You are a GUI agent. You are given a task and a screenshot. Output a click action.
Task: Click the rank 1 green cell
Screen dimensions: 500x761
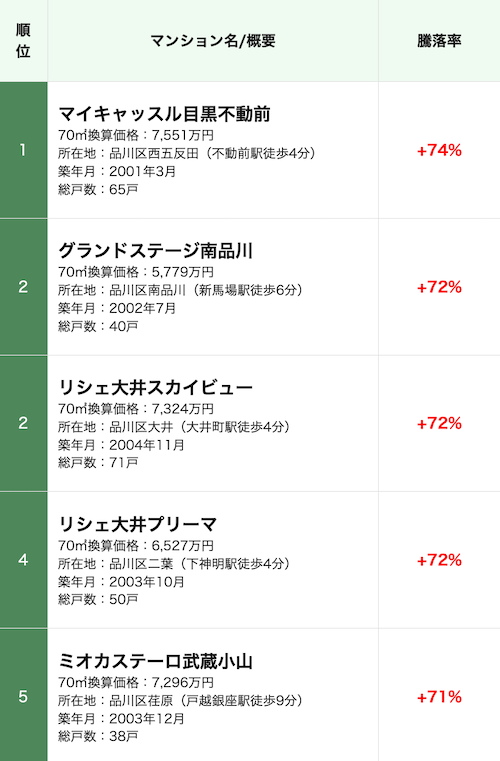click(23, 150)
